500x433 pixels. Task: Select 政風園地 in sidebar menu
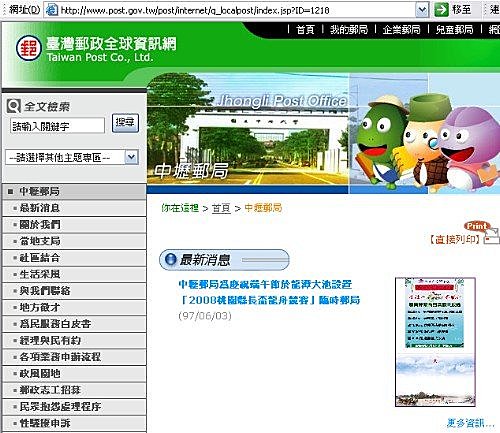[x=74, y=373]
